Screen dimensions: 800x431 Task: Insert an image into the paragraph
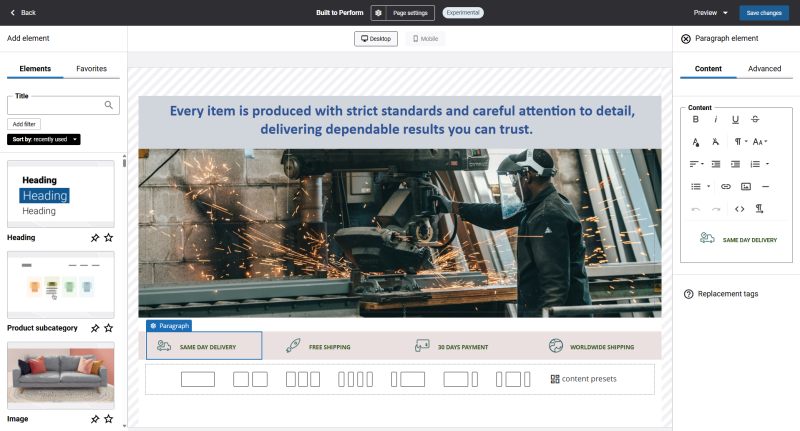[x=745, y=187]
